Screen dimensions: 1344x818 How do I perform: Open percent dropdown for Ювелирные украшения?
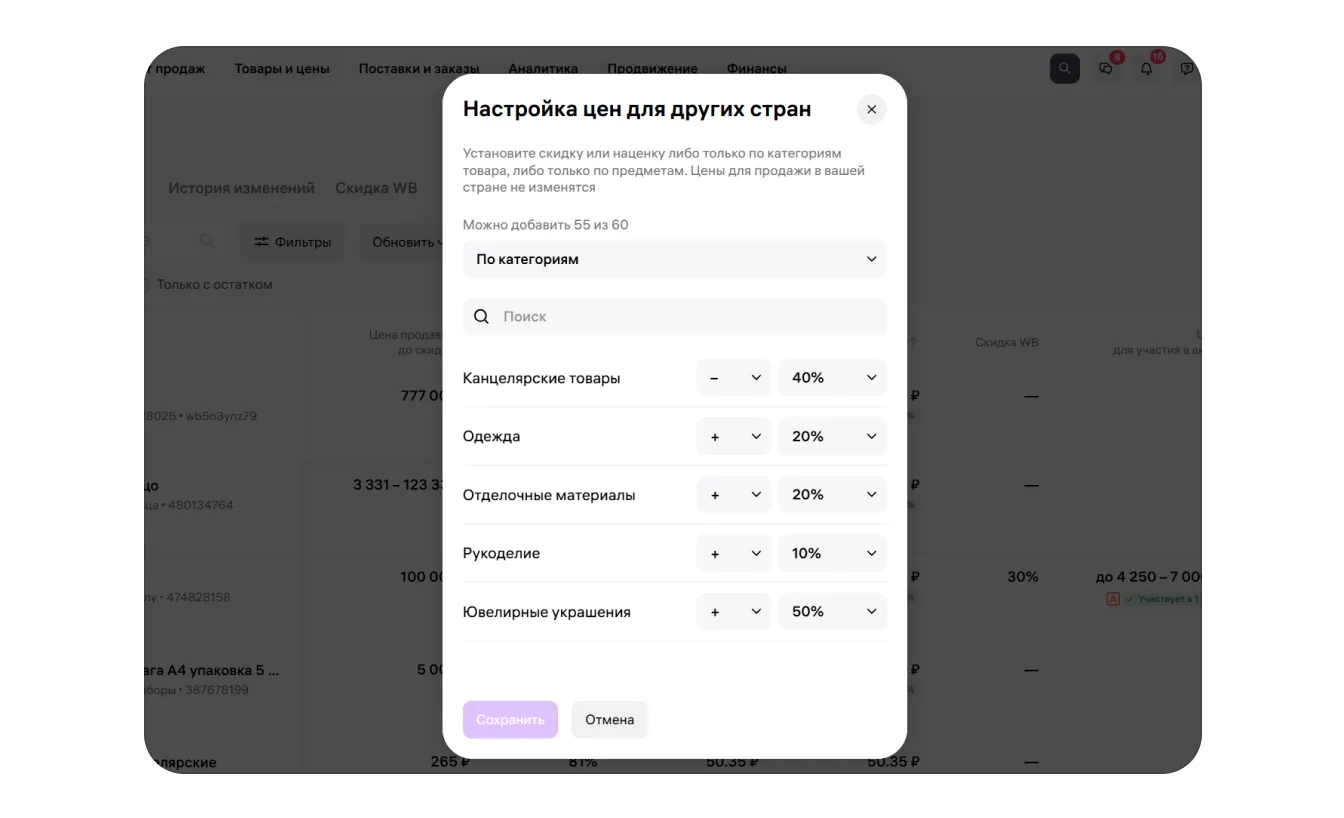coord(832,612)
